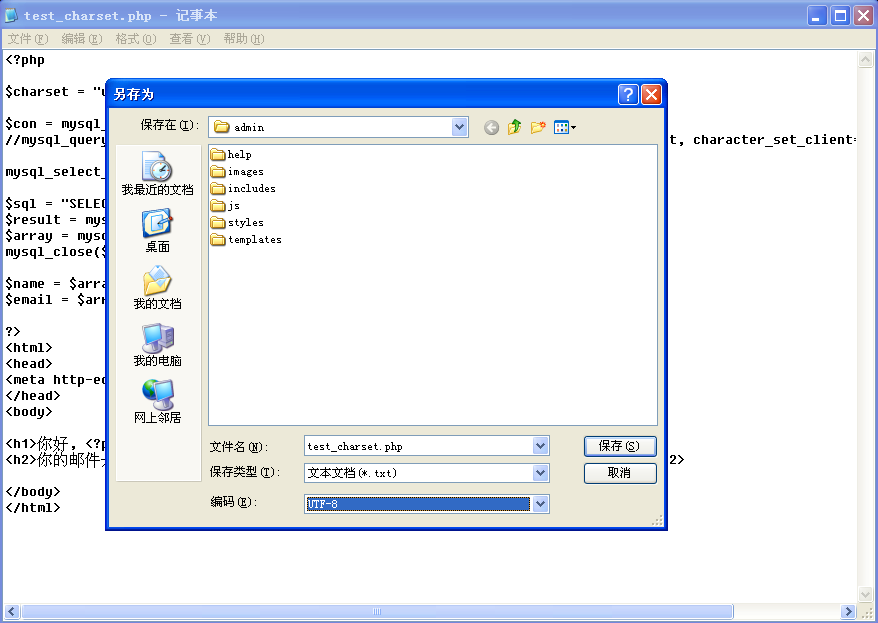The image size is (878, 623).
Task: Open the 格式 menu
Action: click(x=134, y=38)
